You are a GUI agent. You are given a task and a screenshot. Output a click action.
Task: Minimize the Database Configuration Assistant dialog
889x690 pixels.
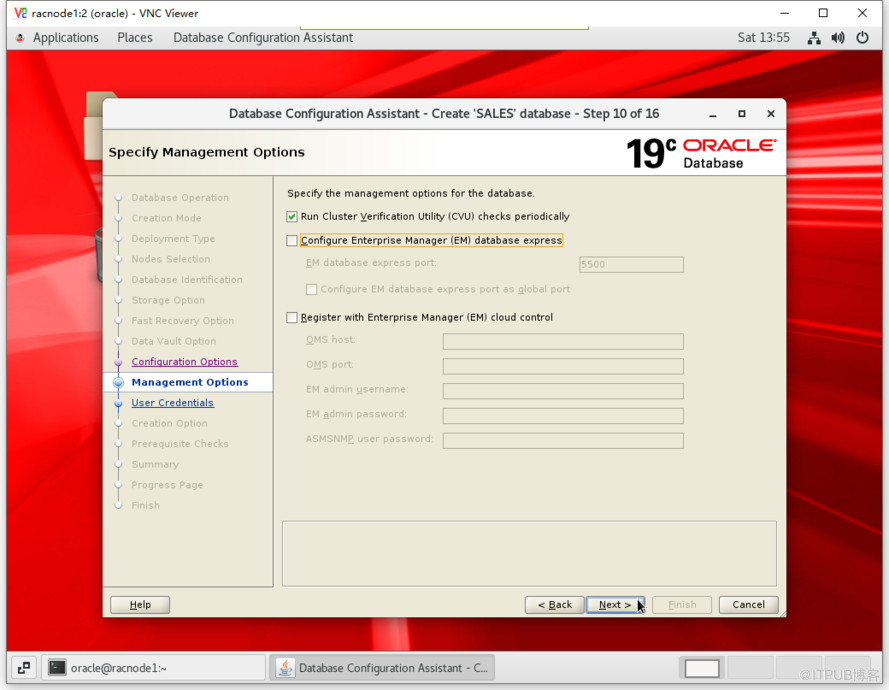(713, 114)
